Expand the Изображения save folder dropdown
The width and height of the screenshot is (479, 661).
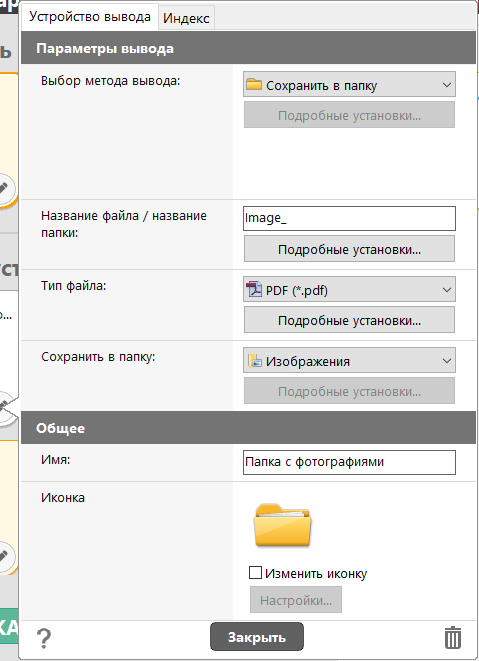coord(349,360)
